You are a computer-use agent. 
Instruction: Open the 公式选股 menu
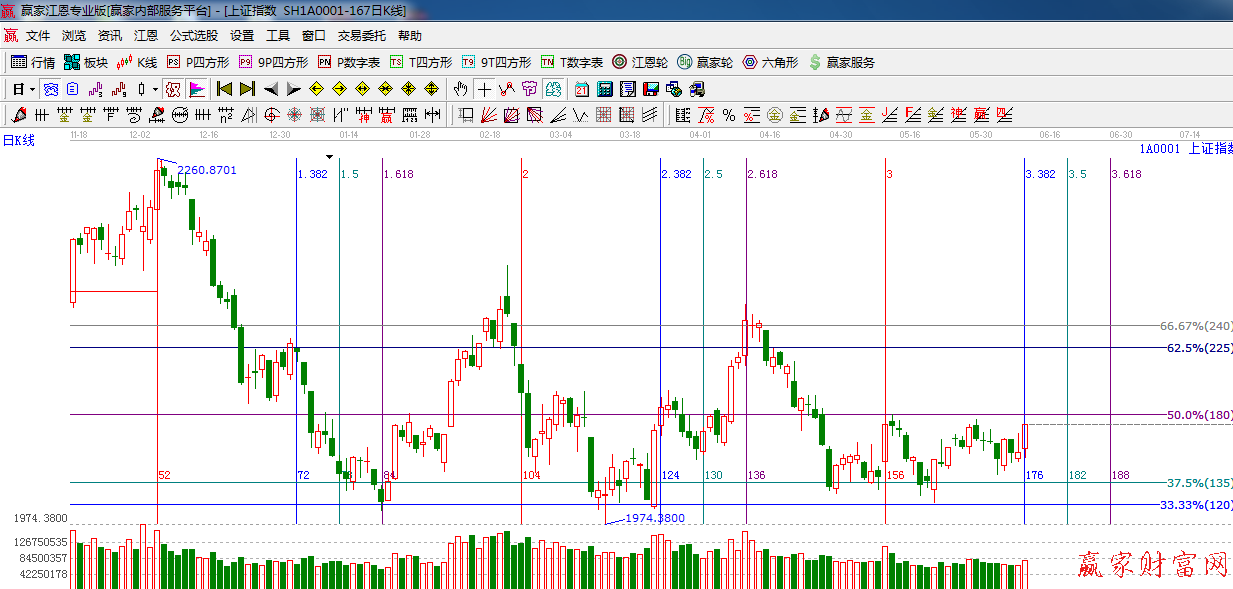[x=193, y=36]
